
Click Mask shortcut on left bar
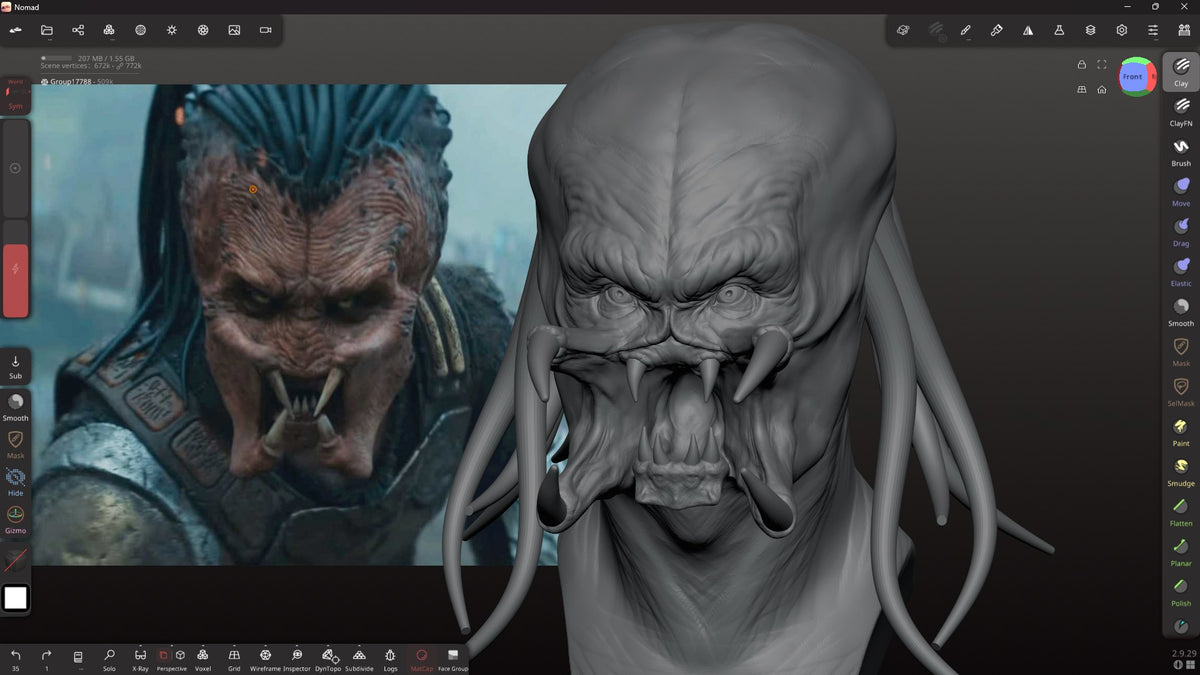pos(15,444)
